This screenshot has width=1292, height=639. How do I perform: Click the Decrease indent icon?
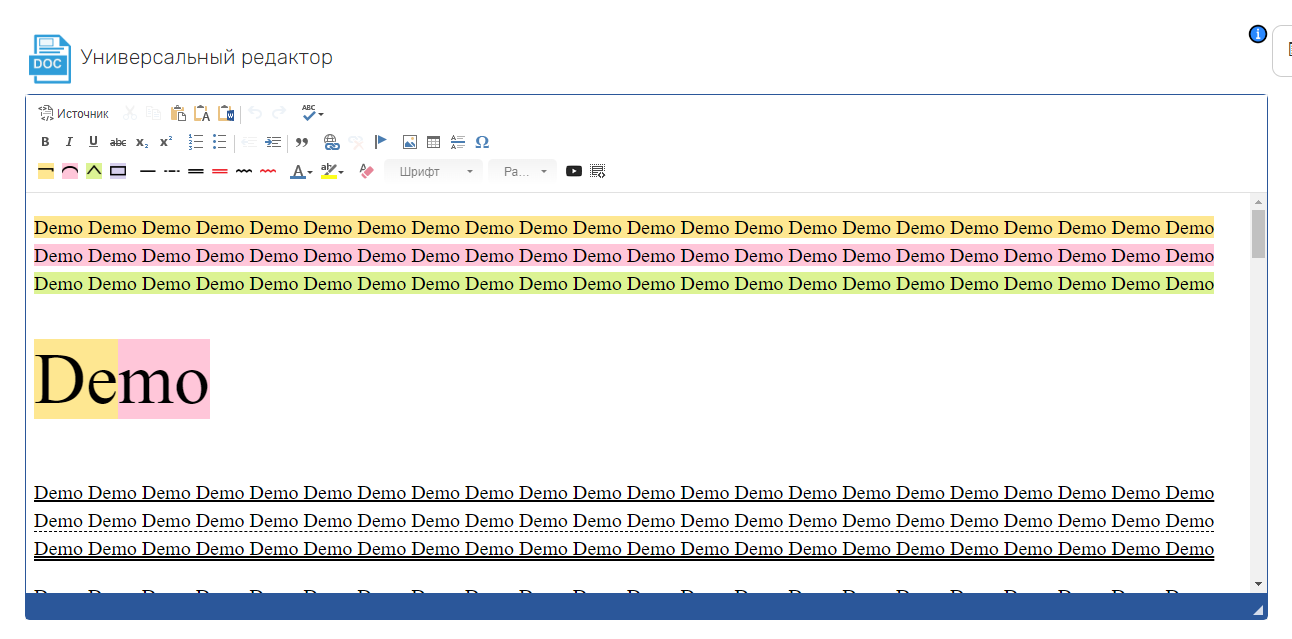[x=249, y=142]
